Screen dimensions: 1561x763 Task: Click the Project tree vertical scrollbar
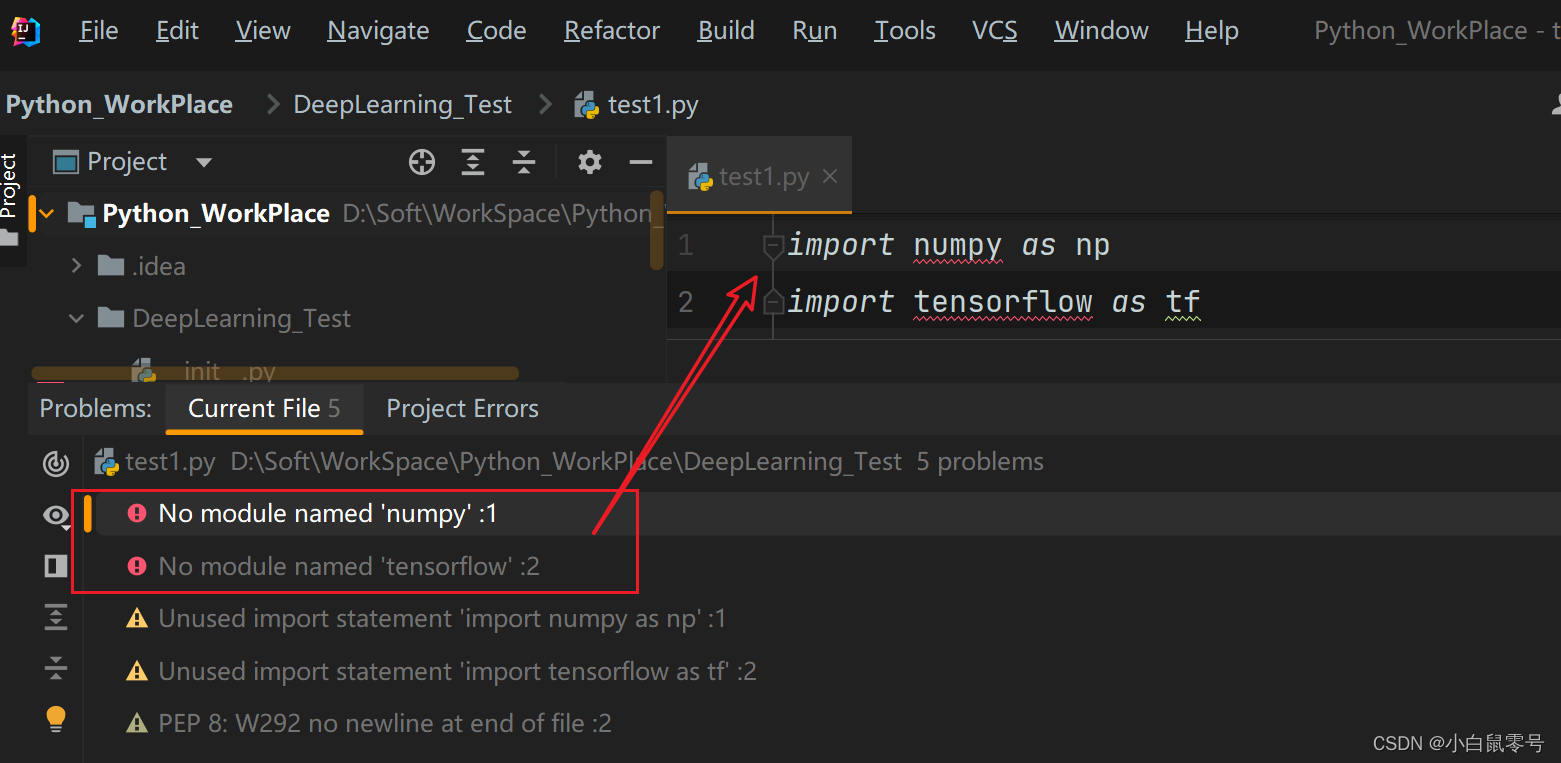coord(656,231)
